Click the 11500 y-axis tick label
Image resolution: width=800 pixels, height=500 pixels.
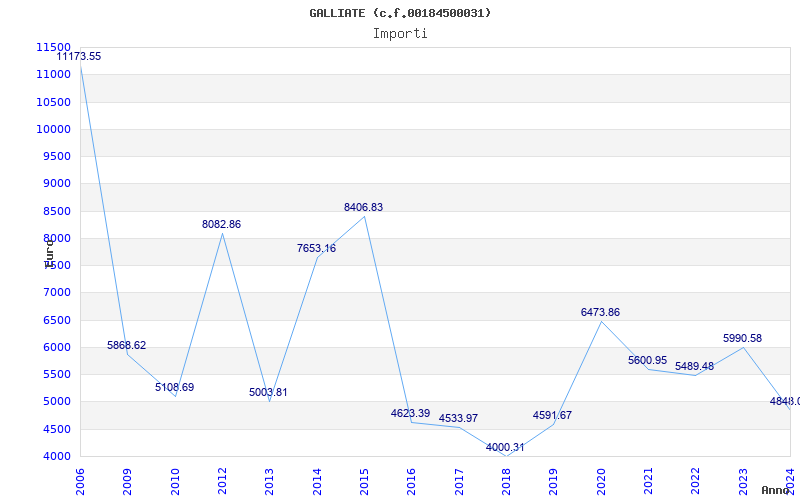pos(53,47)
